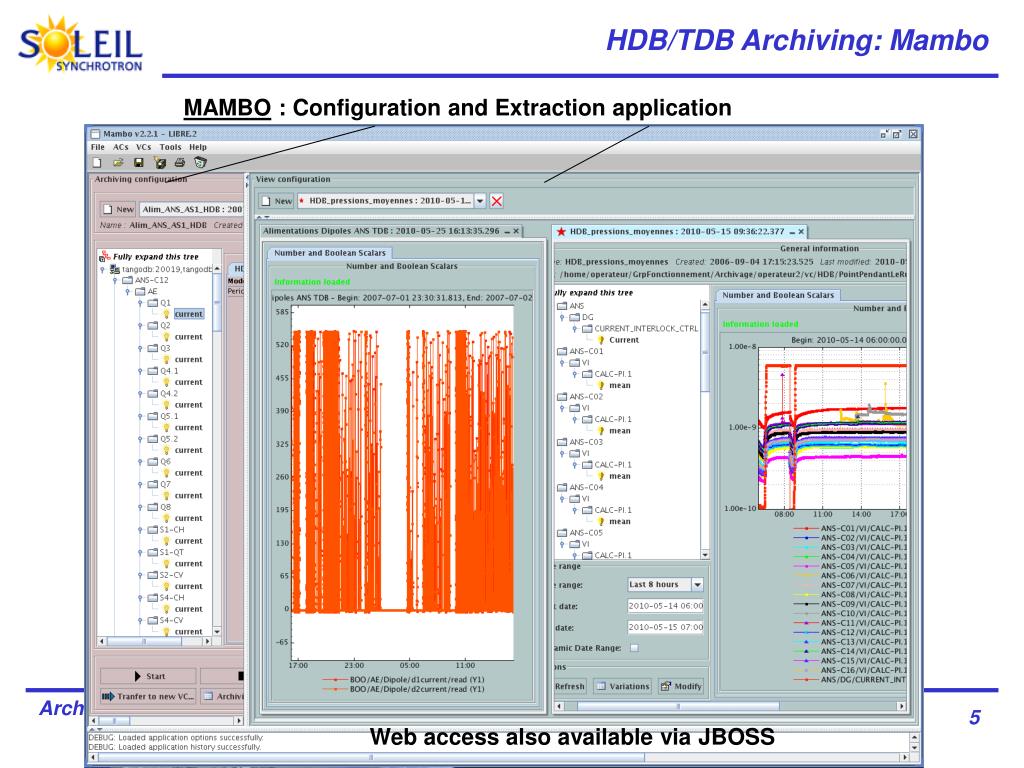Click the debug log's scroll-down arrow
Image resolution: width=1024 pixels, height=768 pixels.
[x=914, y=747]
